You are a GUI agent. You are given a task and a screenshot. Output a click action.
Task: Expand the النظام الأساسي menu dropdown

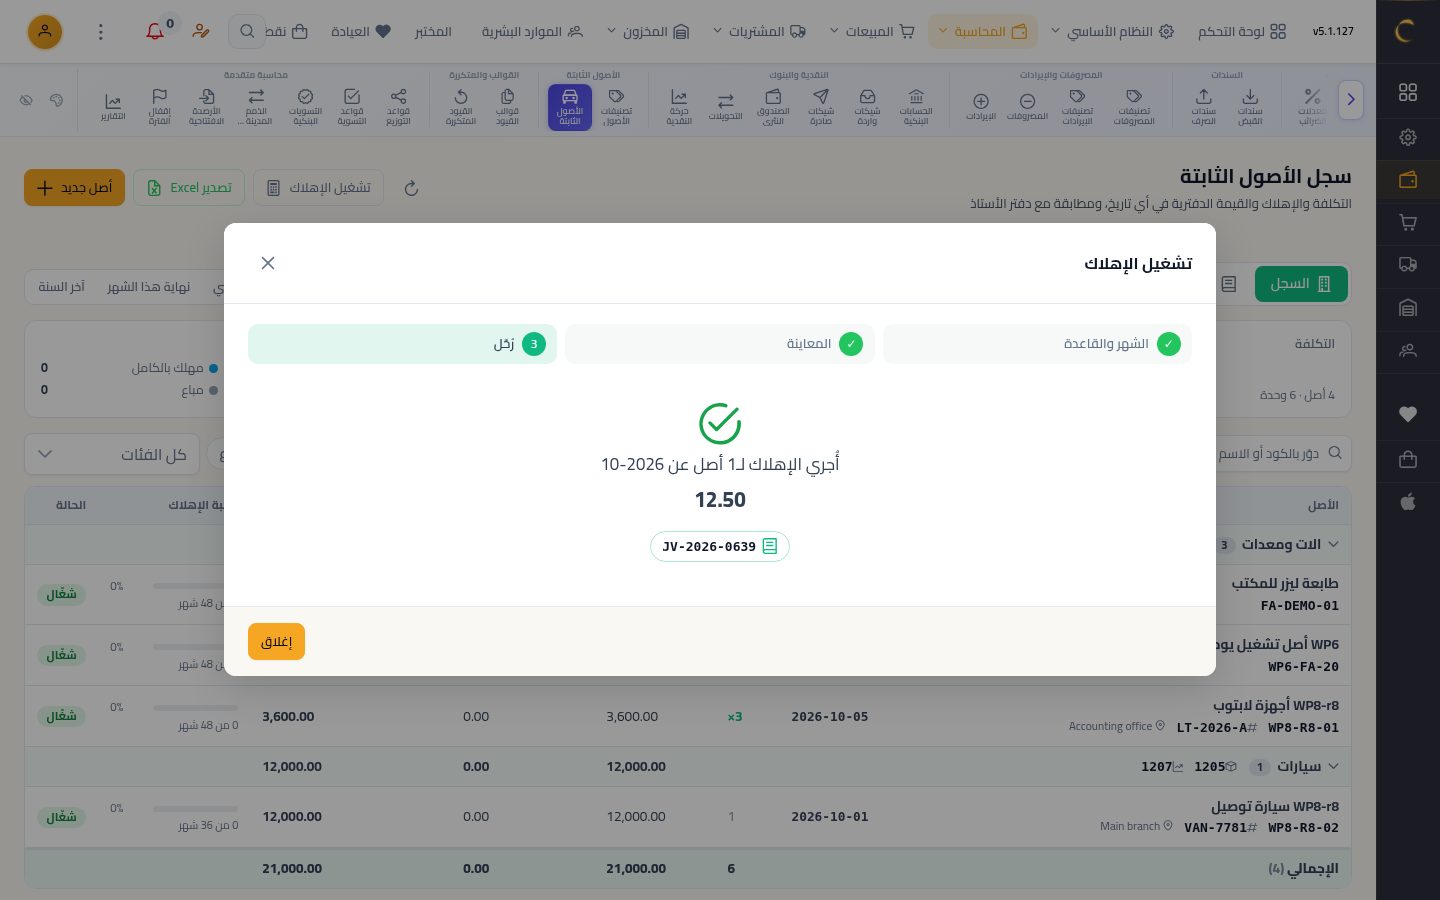(x=1112, y=32)
